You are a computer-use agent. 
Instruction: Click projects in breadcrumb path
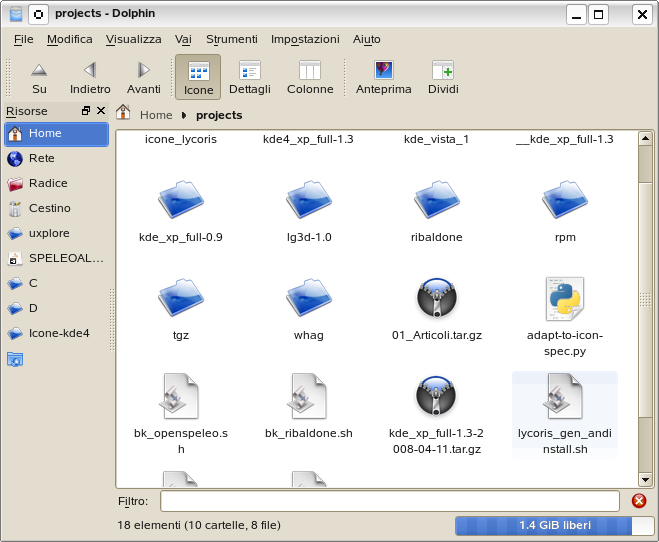click(x=219, y=115)
